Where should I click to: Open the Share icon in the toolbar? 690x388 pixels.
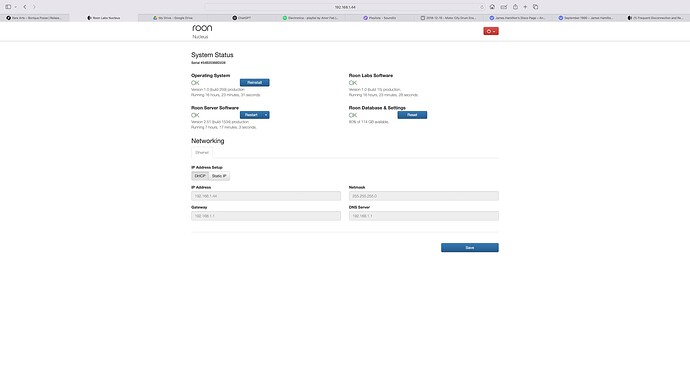tap(515, 7)
